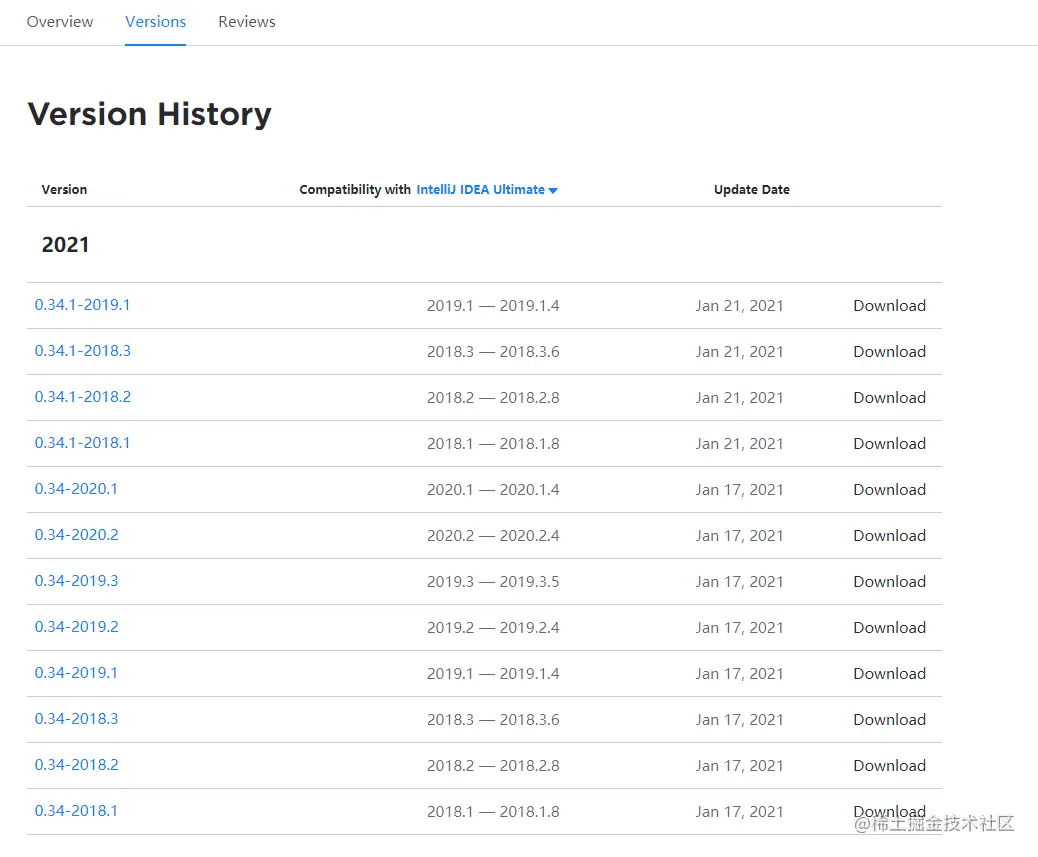1038x857 pixels.
Task: Click the Jan 17, 2021 date of 0.34-2020.1
Action: (739, 490)
